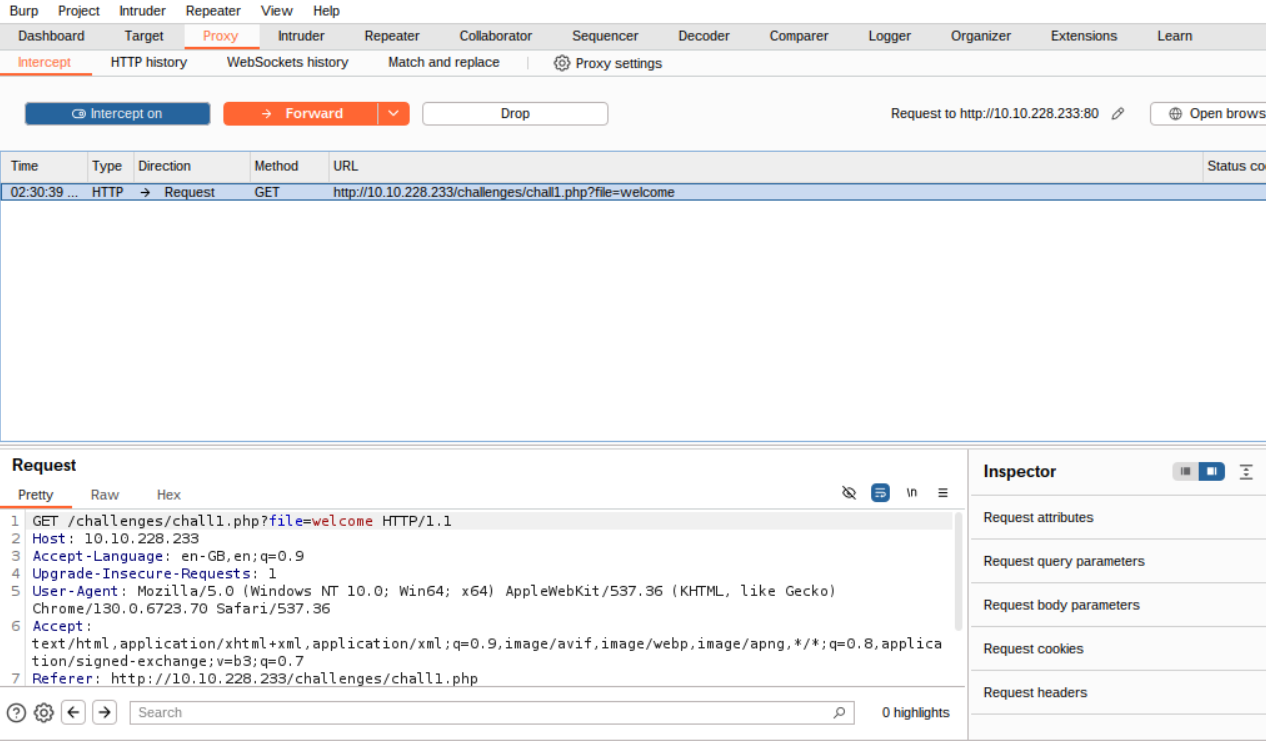The image size is (1266, 741).
Task: Sort table by Time column header
Action: tap(44, 166)
